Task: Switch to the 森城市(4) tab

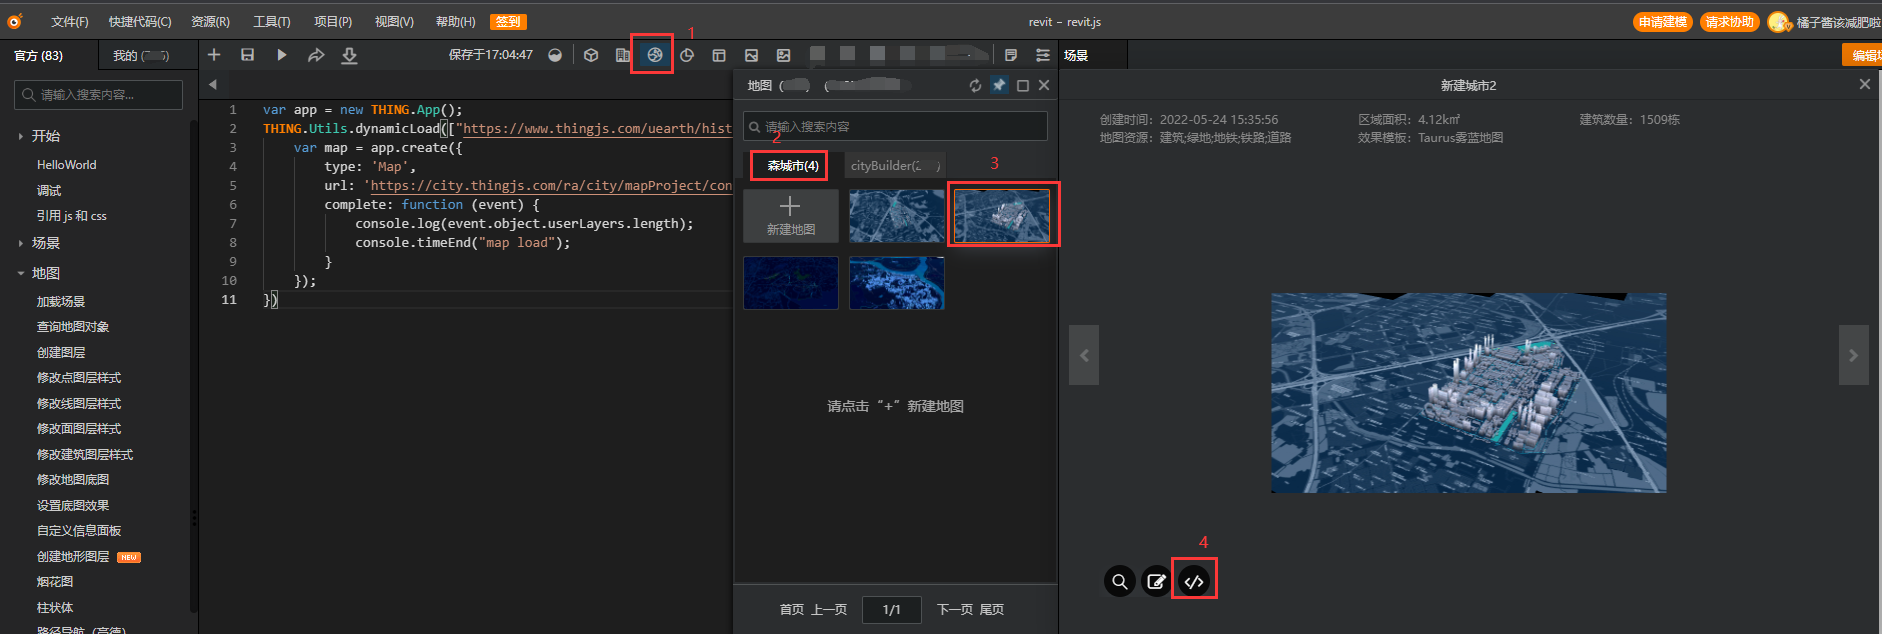Action: click(x=792, y=166)
